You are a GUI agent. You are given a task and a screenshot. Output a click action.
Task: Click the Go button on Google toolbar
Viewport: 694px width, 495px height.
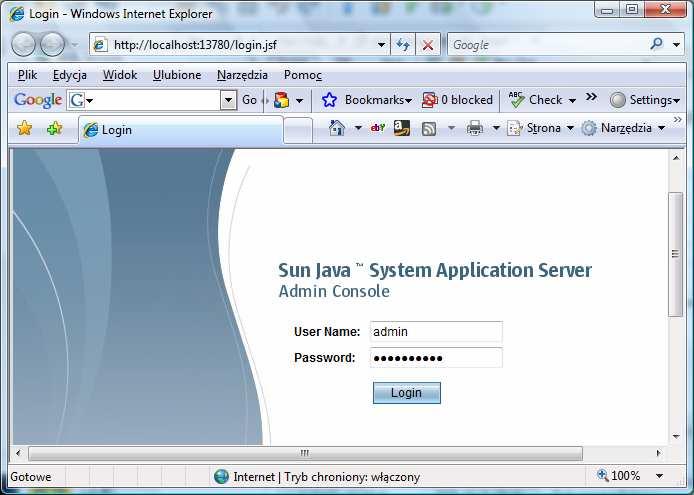250,100
